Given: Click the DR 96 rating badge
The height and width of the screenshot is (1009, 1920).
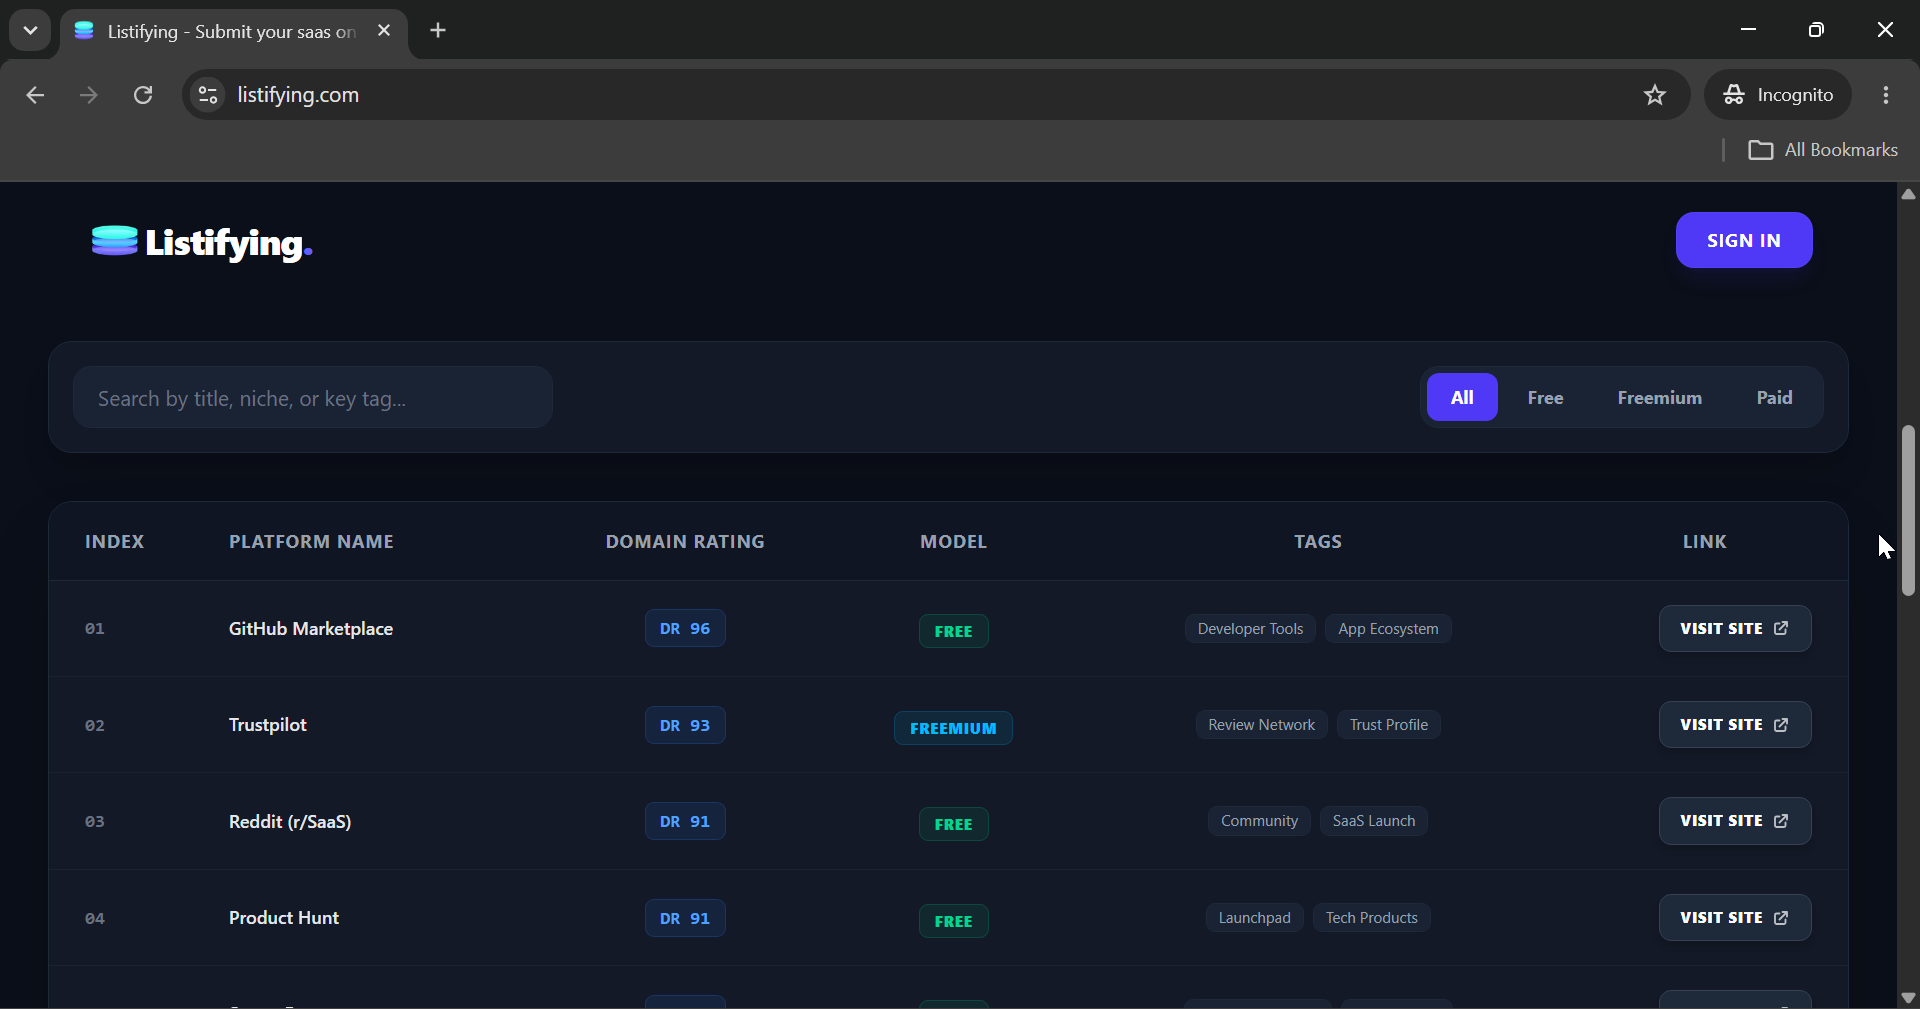Looking at the screenshot, I should pyautogui.click(x=685, y=629).
